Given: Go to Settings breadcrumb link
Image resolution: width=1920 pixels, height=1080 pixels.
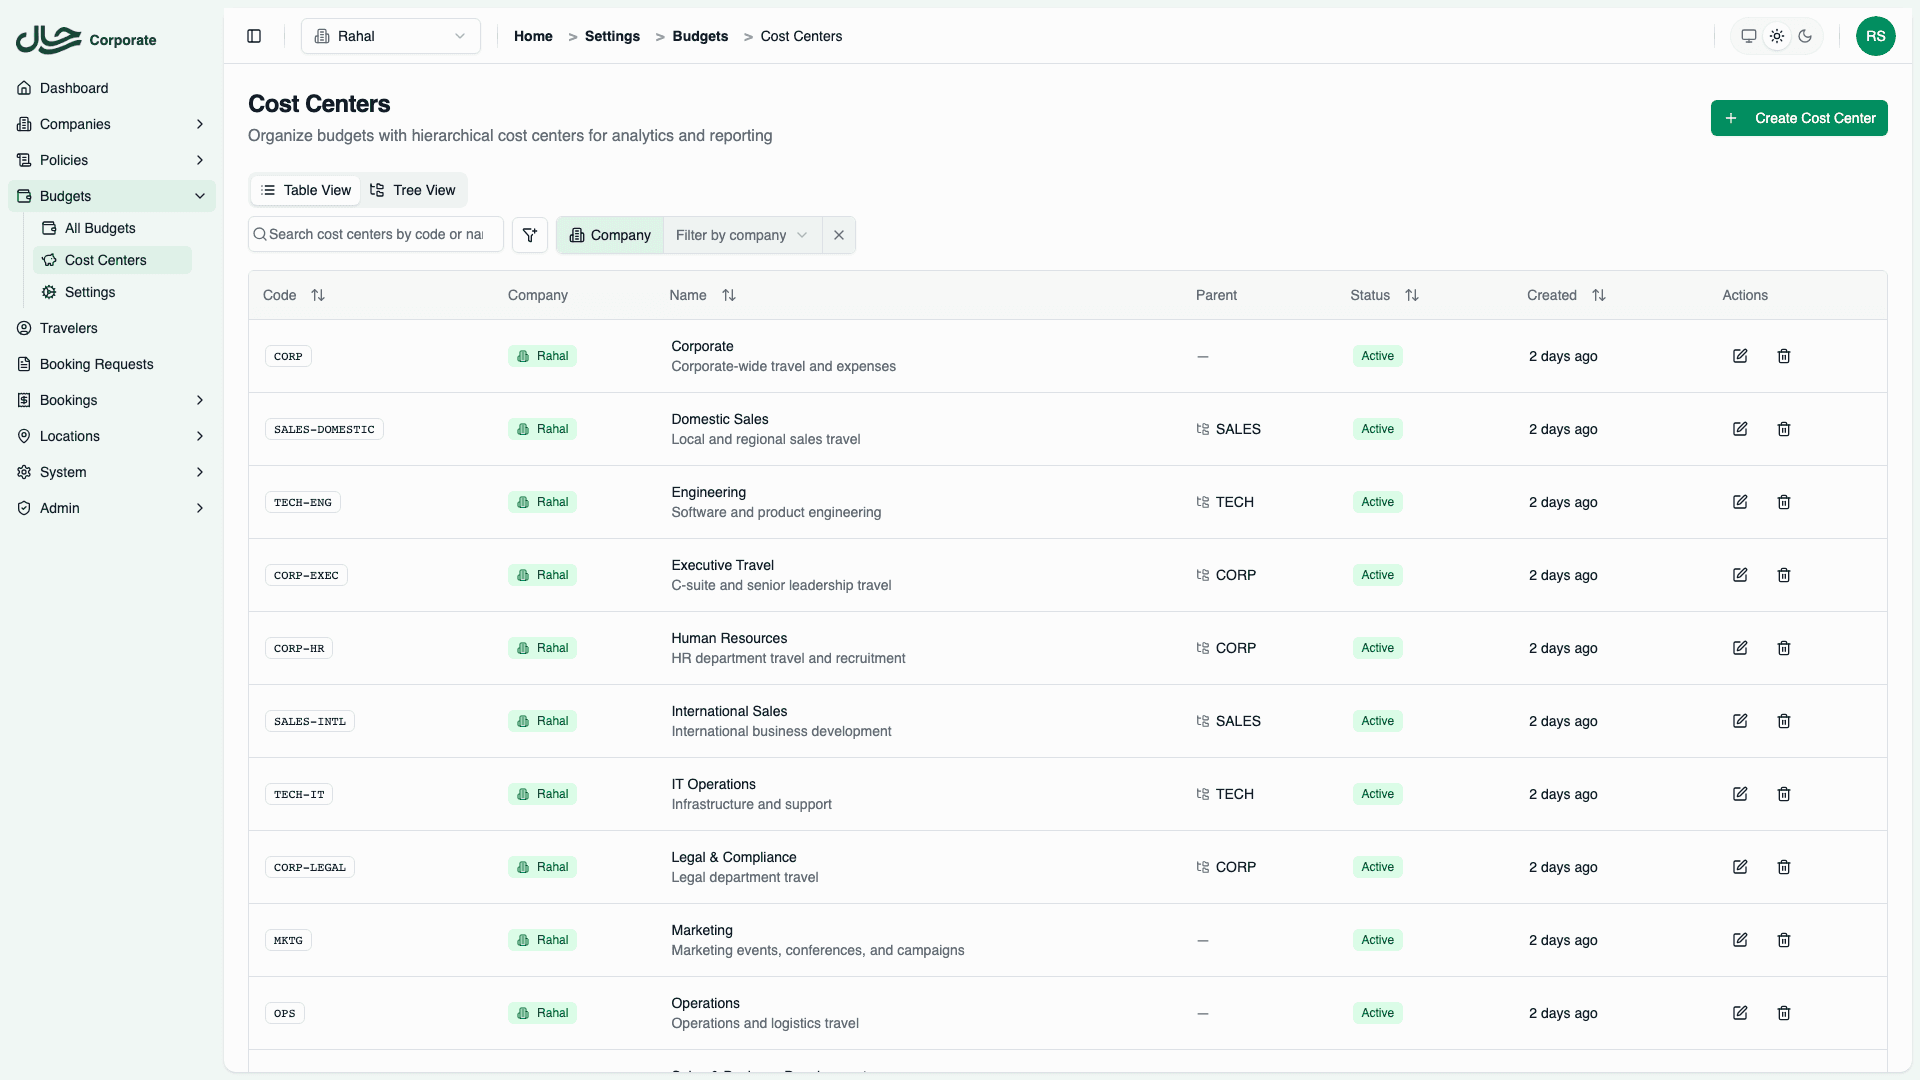Looking at the screenshot, I should (612, 36).
